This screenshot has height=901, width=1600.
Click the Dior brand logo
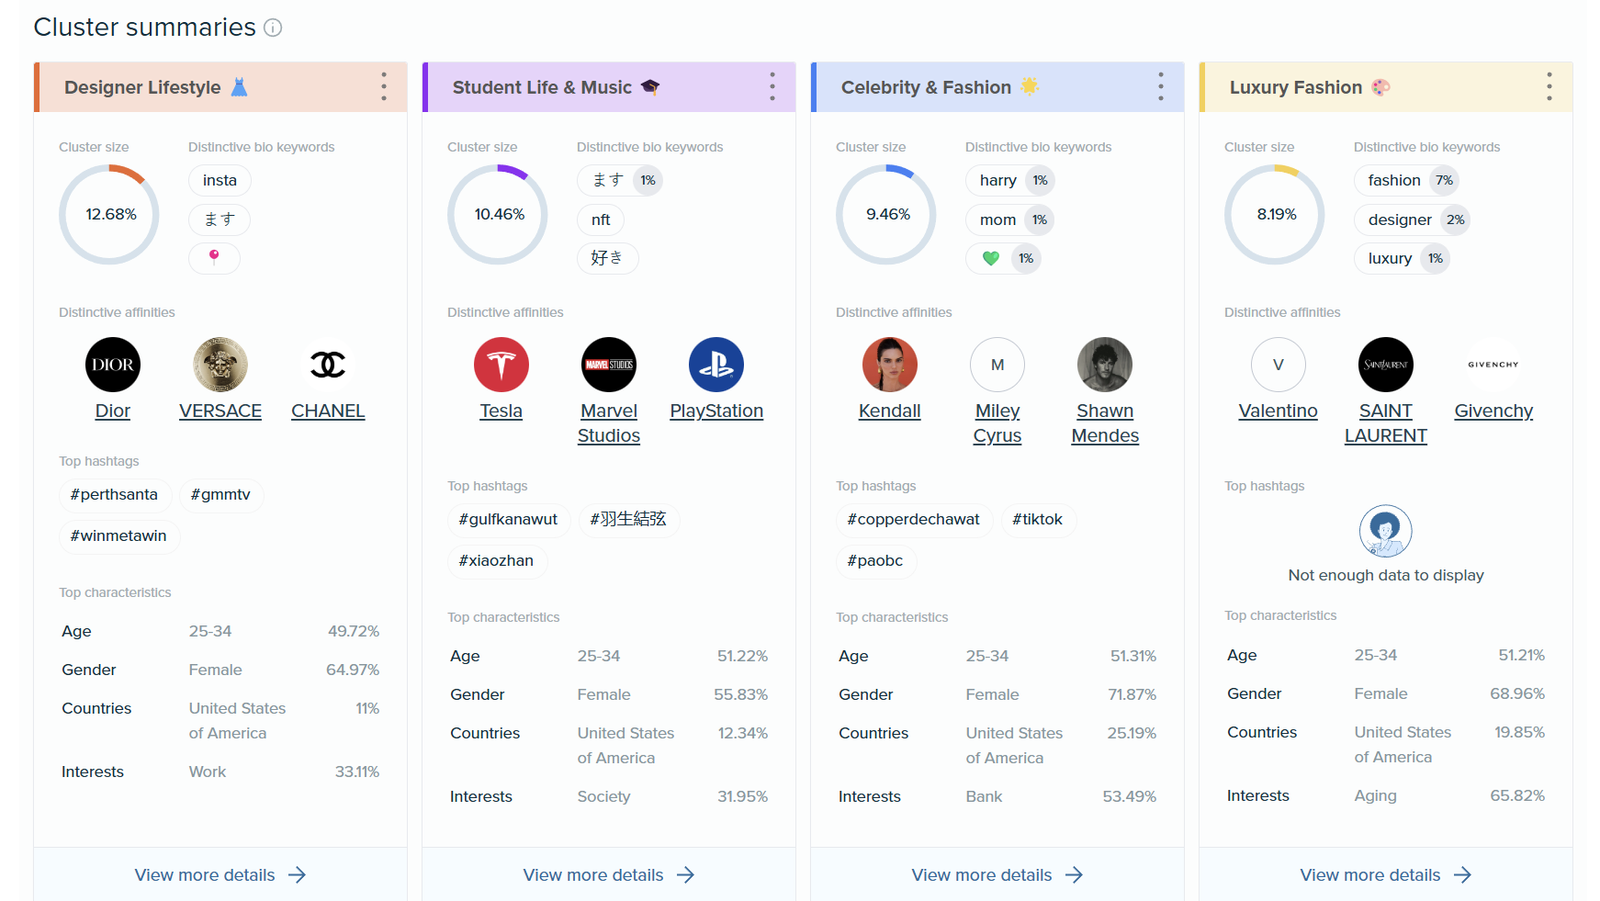(113, 365)
